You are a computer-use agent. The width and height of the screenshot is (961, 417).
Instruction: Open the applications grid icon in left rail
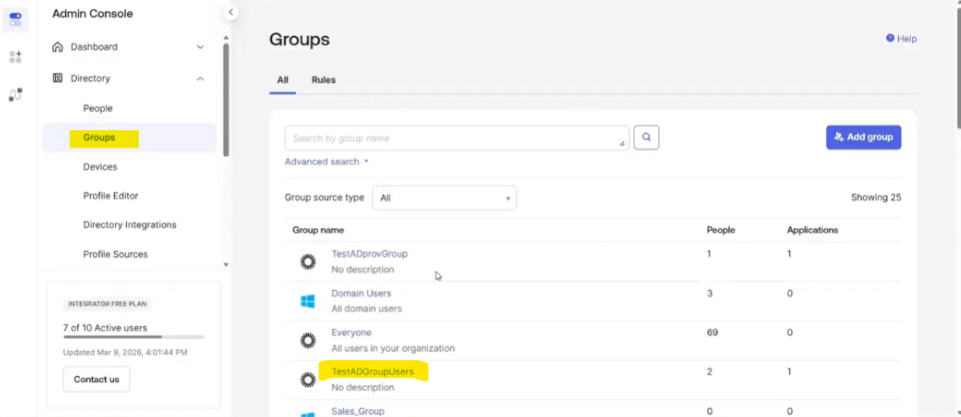15,58
